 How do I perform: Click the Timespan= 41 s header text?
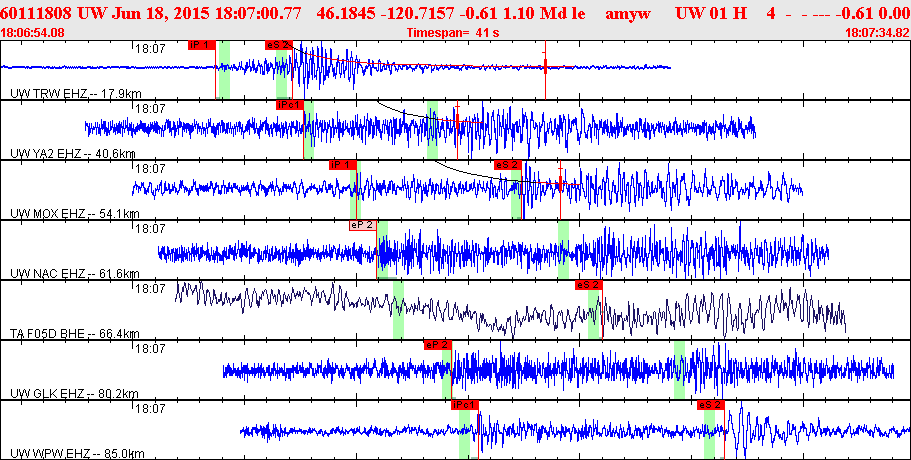pyautogui.click(x=453, y=33)
